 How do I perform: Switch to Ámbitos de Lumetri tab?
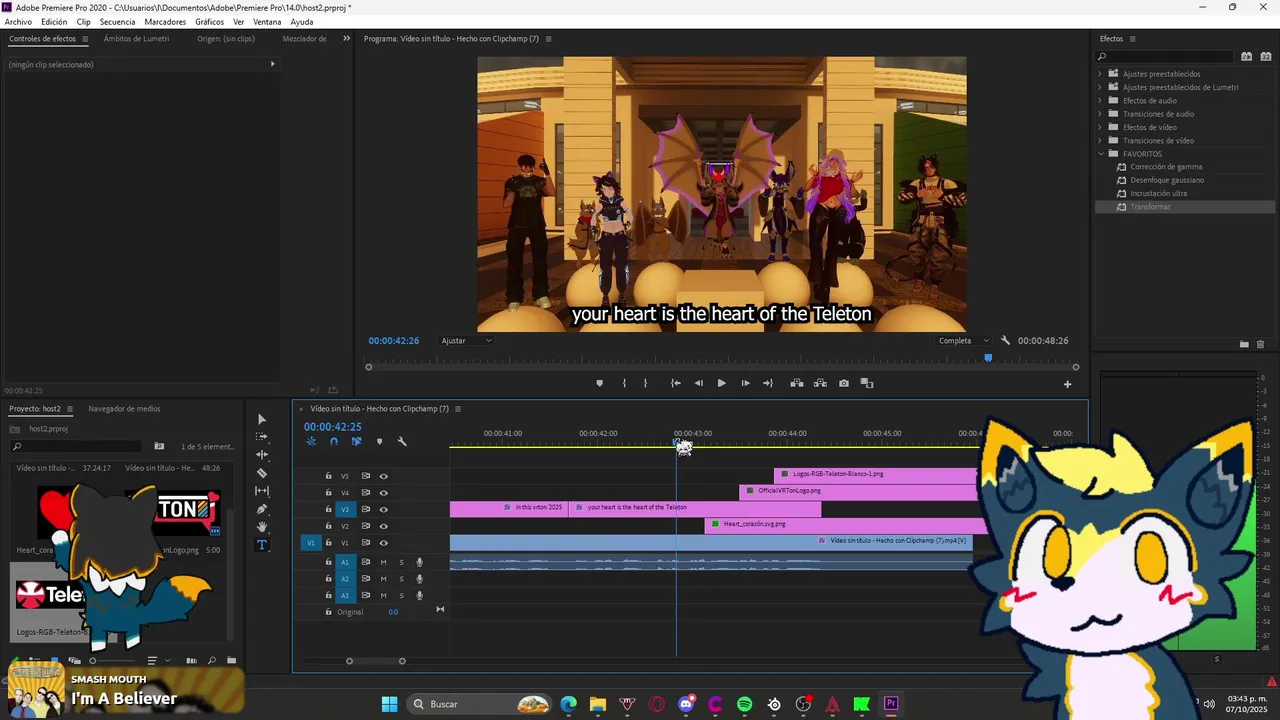(136, 39)
